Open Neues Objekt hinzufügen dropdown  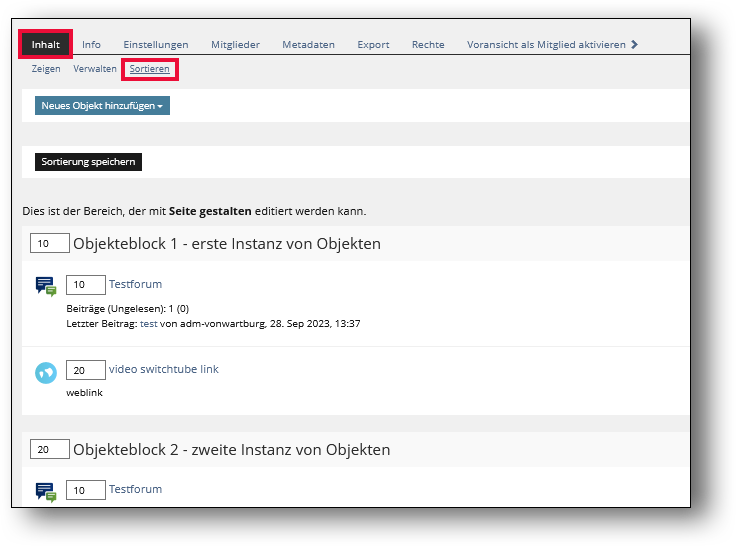(x=102, y=106)
